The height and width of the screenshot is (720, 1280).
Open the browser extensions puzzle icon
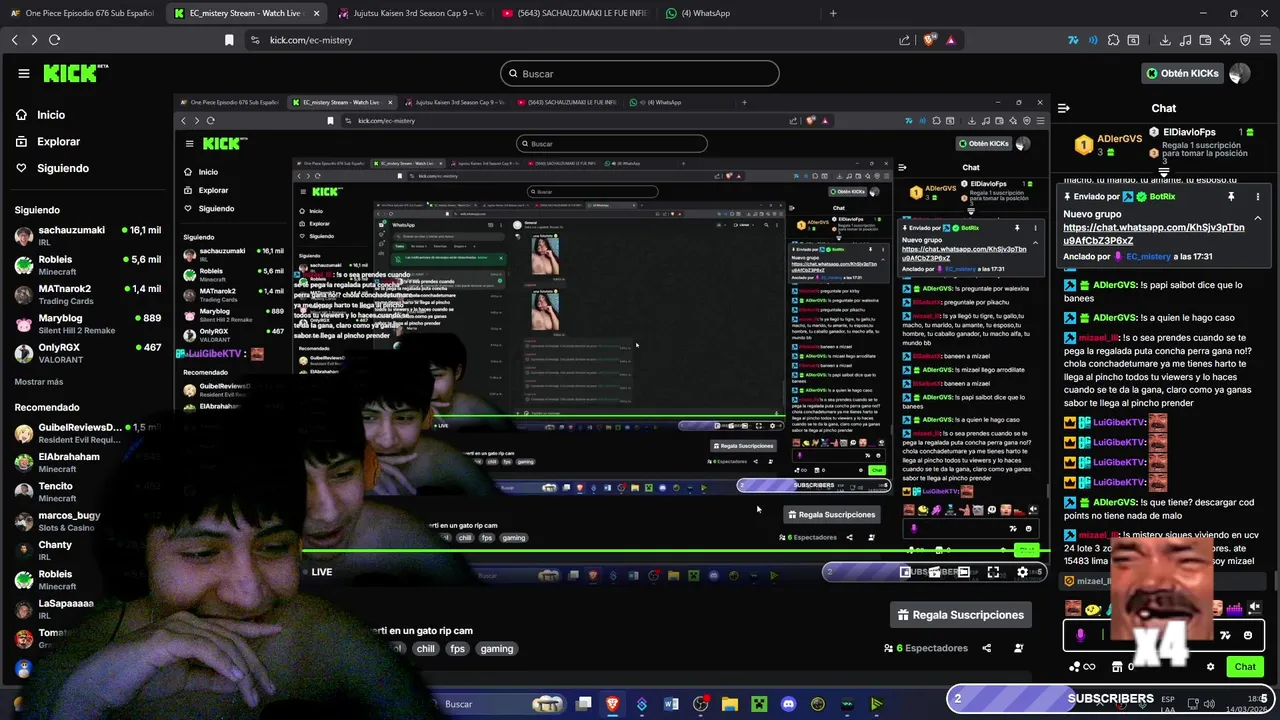(x=1112, y=40)
